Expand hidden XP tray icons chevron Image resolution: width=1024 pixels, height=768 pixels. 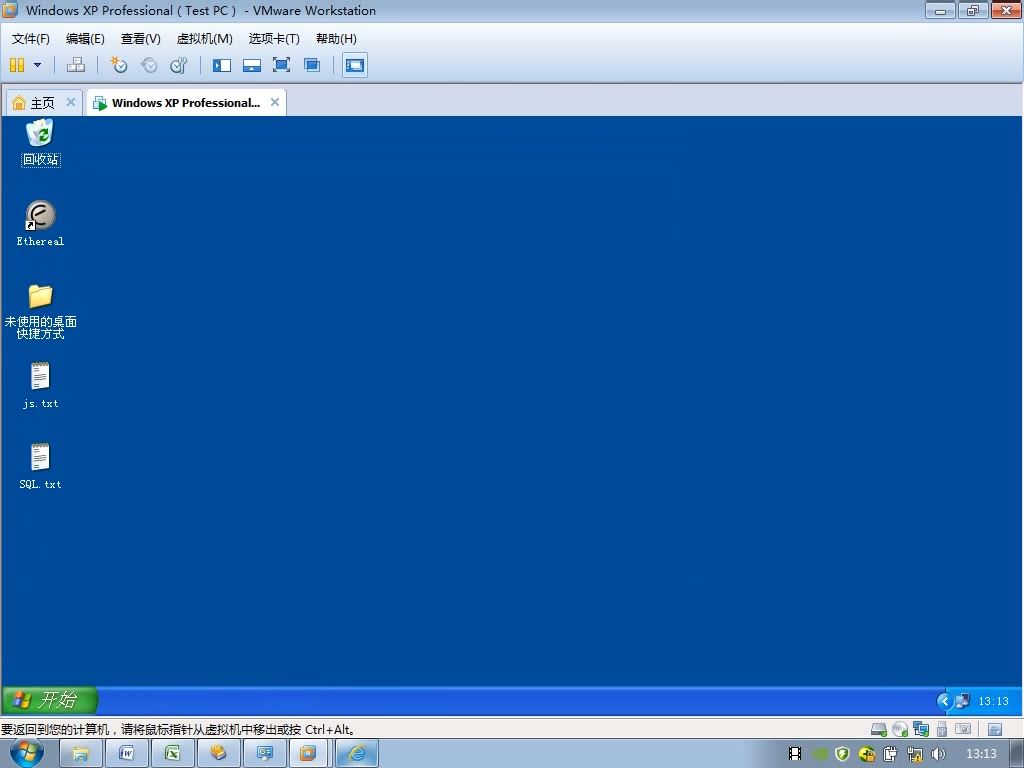coord(944,701)
